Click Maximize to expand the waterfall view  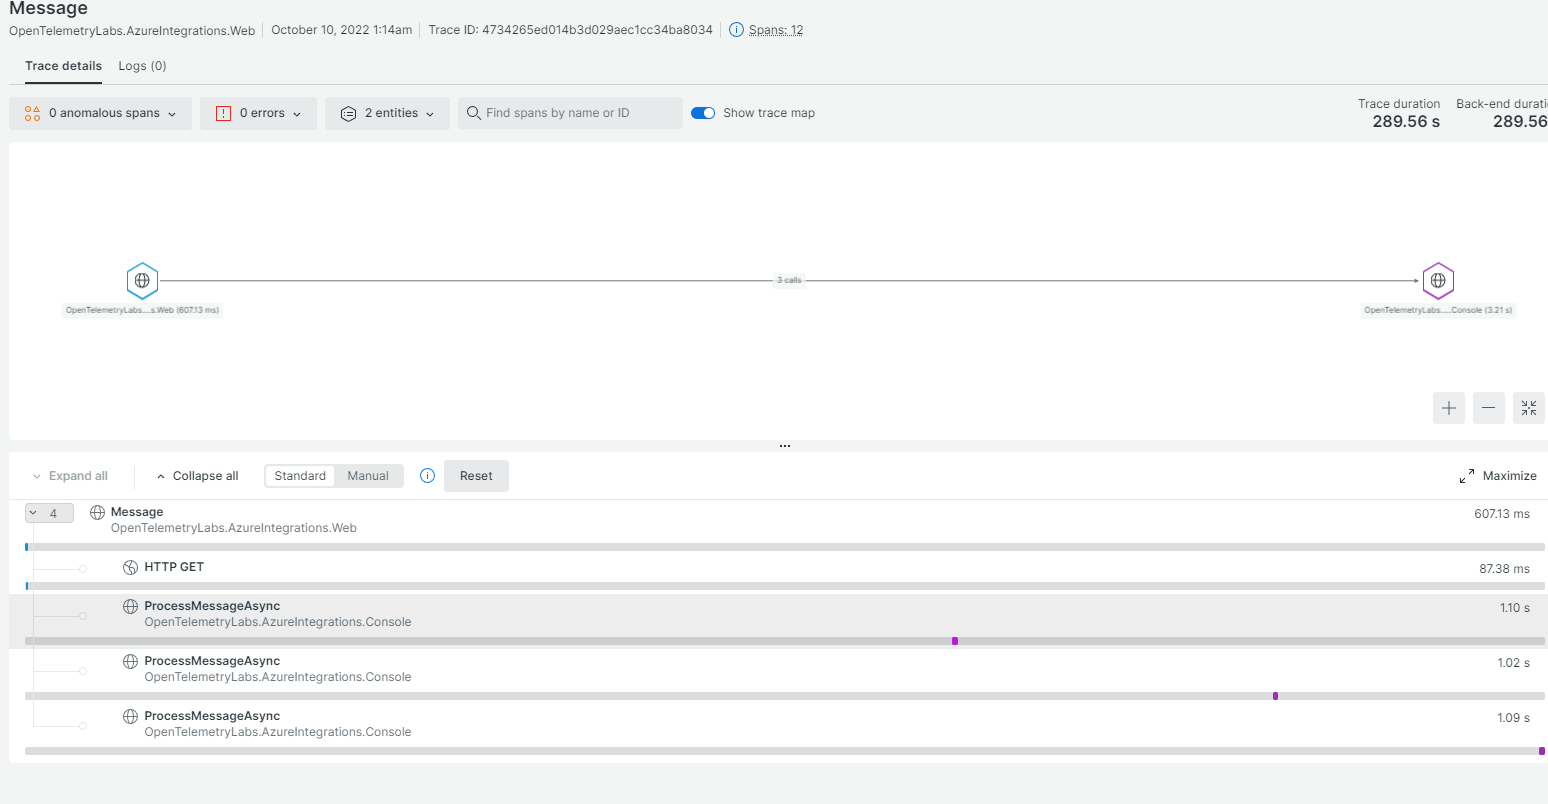tap(1498, 475)
